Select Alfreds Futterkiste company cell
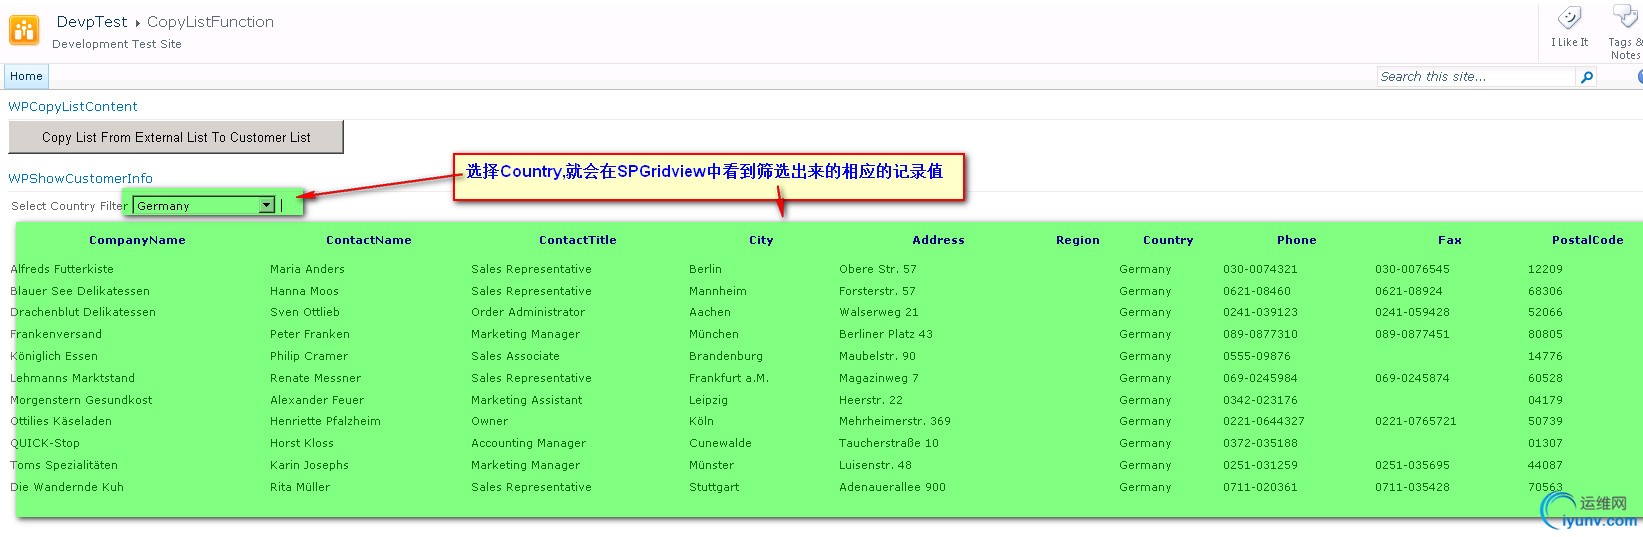 pos(62,269)
